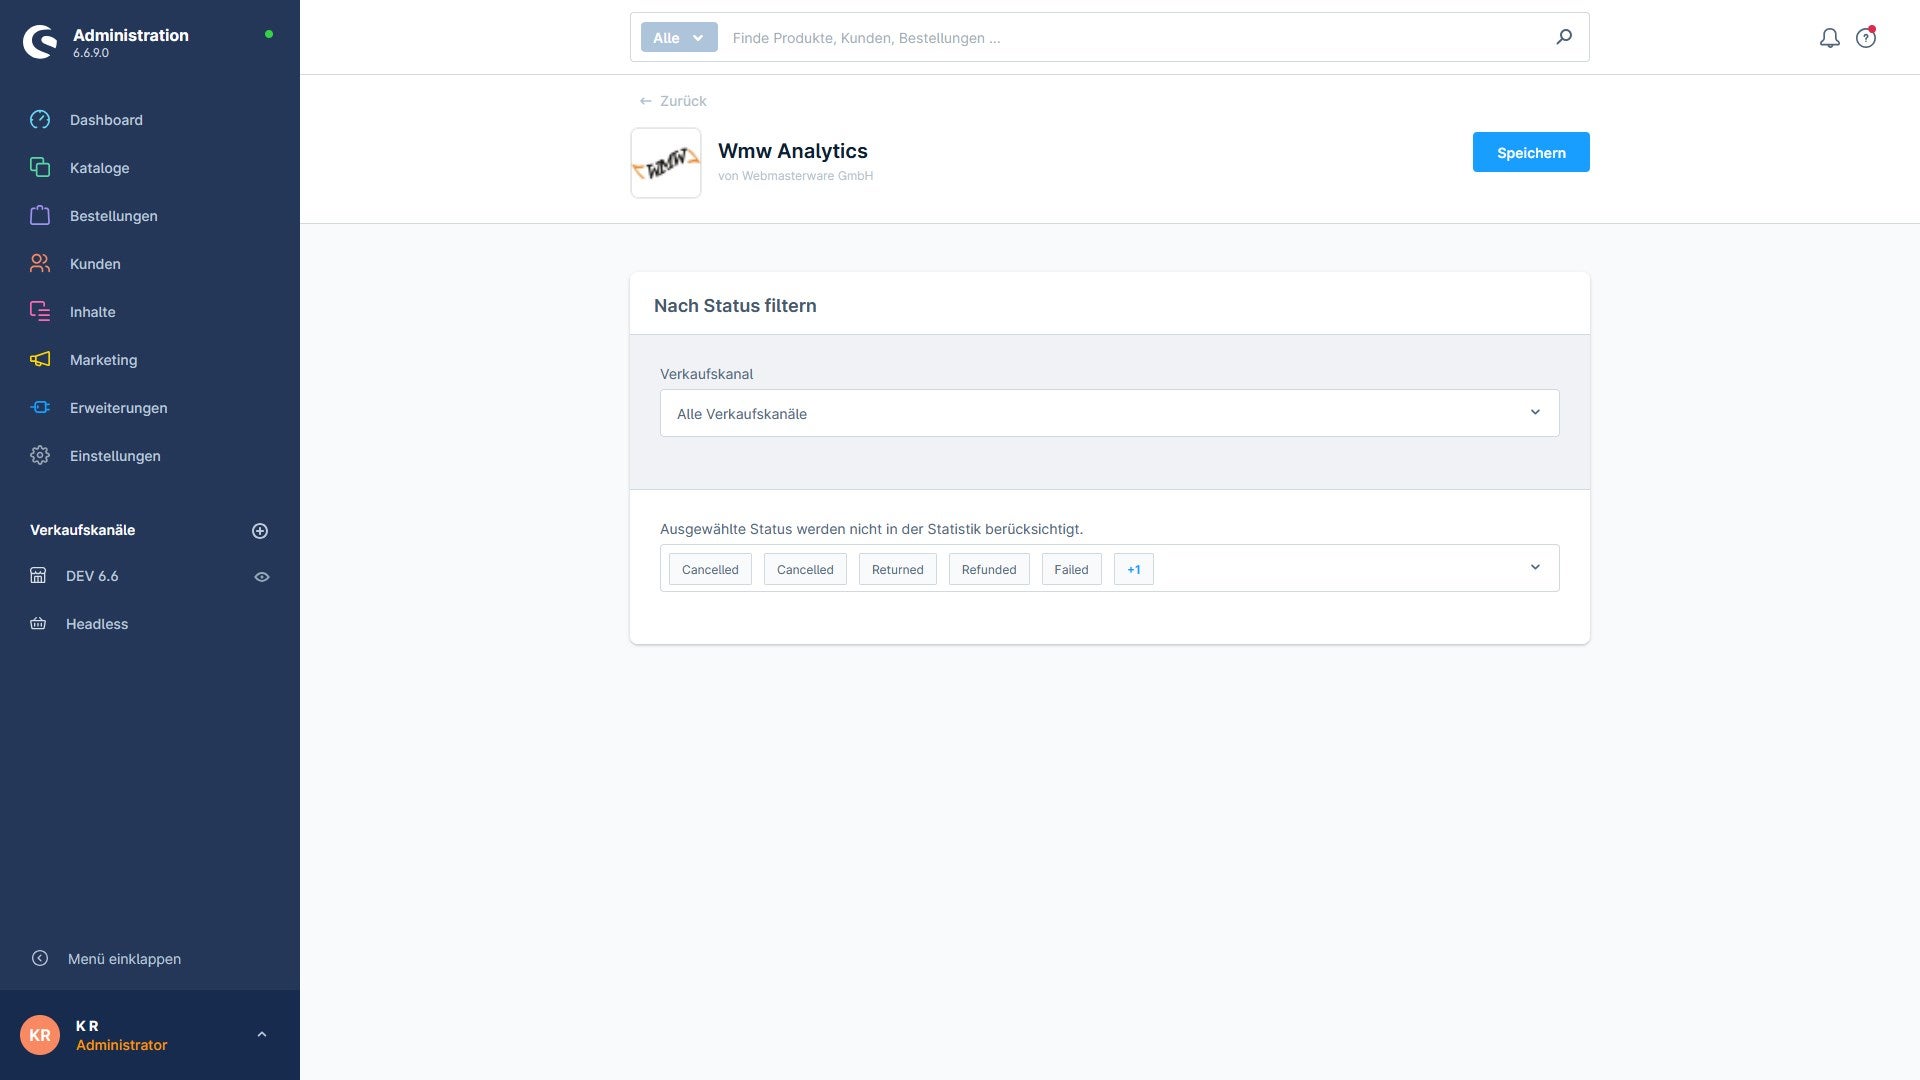The image size is (1920, 1080).
Task: Click the green online status dot
Action: 269,34
